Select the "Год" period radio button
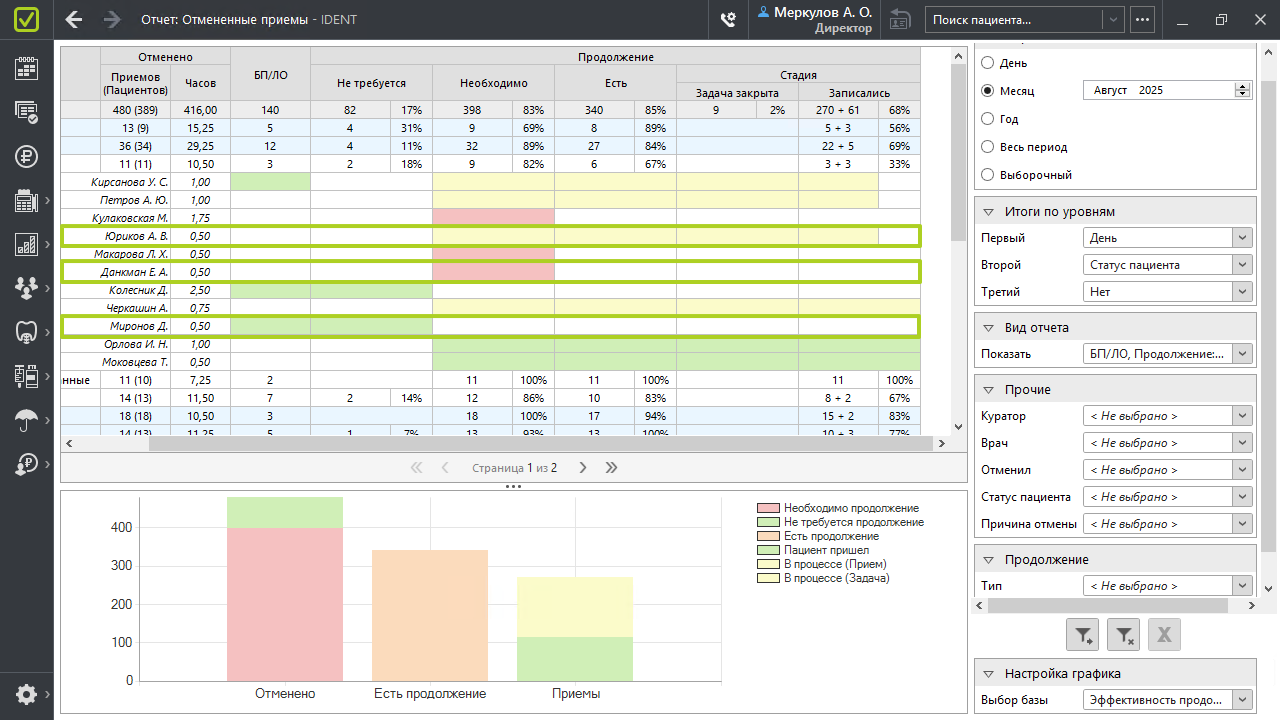The height and width of the screenshot is (720, 1280). click(x=988, y=119)
